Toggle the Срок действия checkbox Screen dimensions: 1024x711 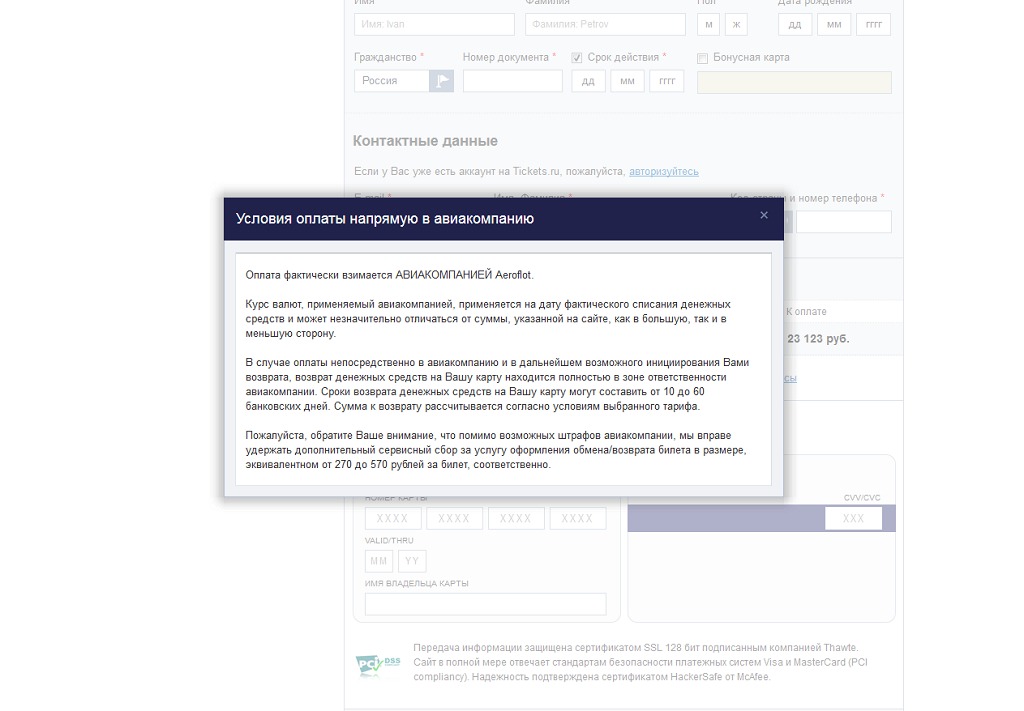(x=577, y=58)
